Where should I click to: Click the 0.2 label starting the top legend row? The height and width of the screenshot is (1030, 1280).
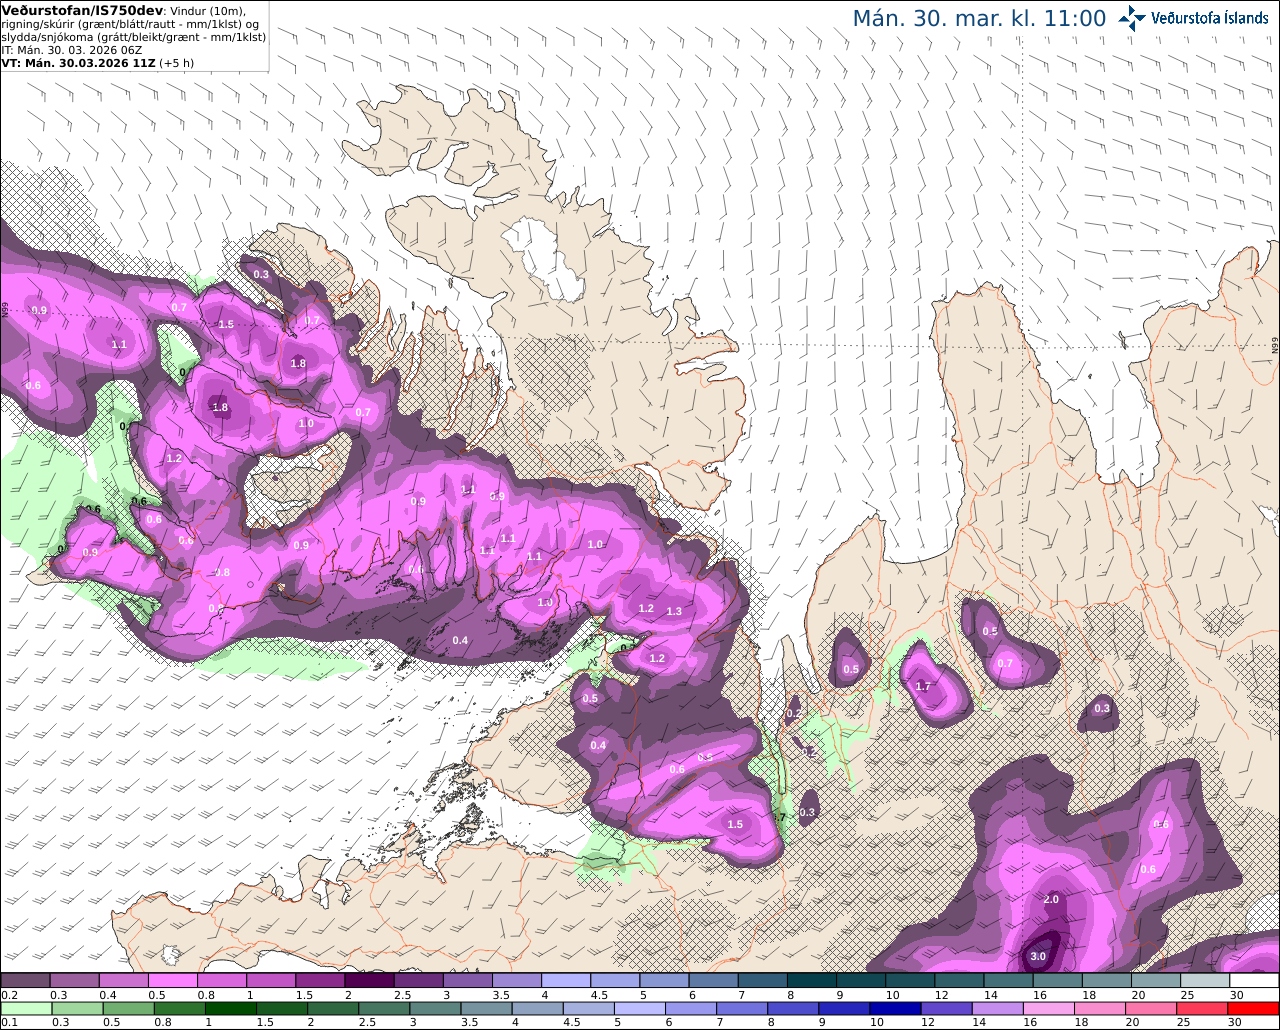(9, 995)
